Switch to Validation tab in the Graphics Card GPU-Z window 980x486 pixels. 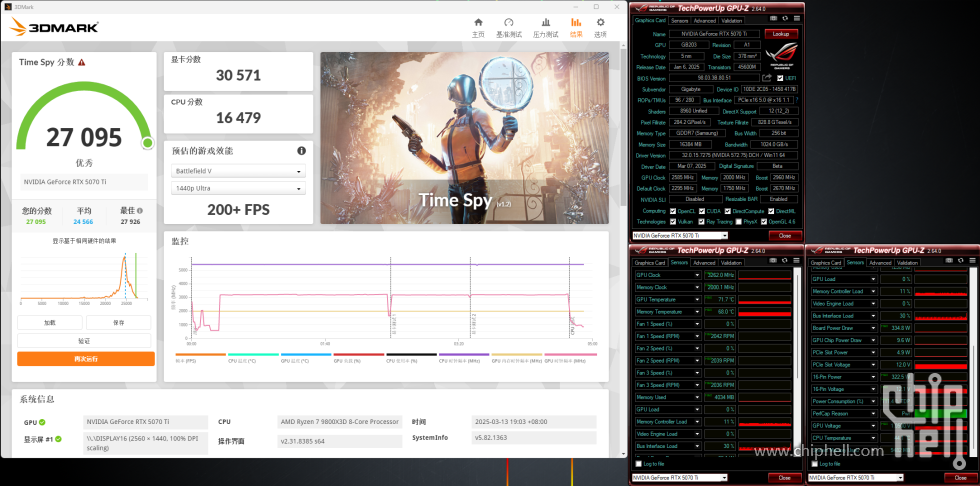click(x=732, y=21)
